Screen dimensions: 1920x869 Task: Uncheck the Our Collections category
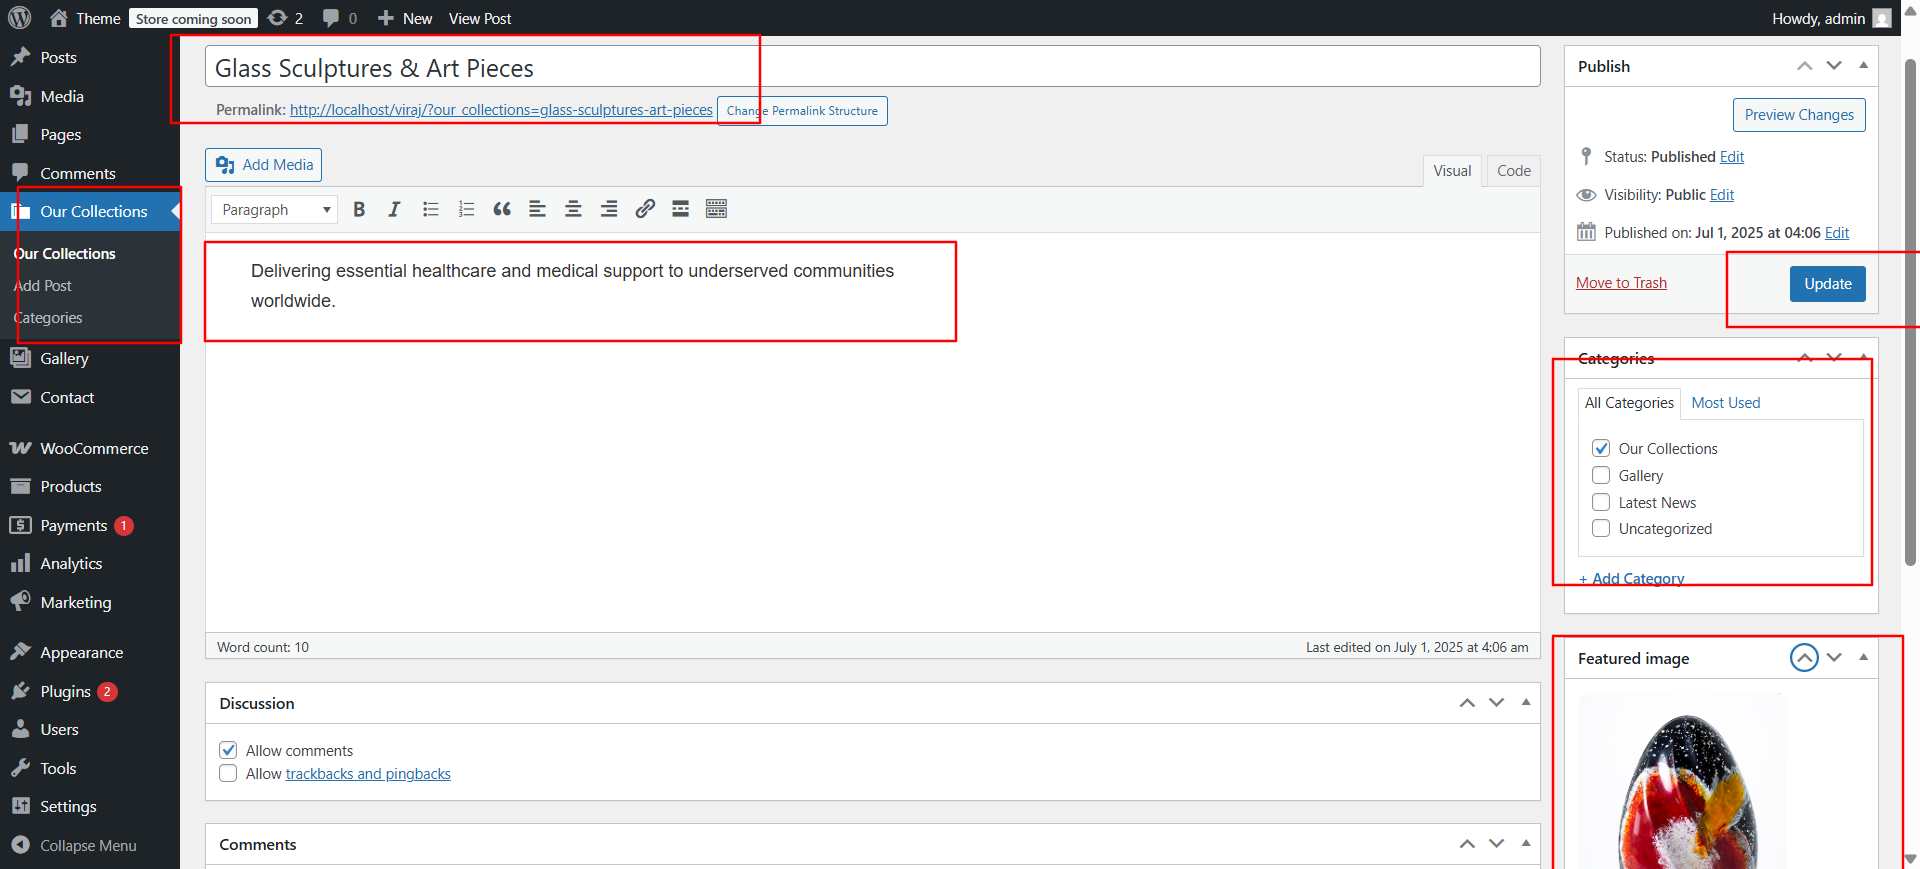click(1601, 448)
